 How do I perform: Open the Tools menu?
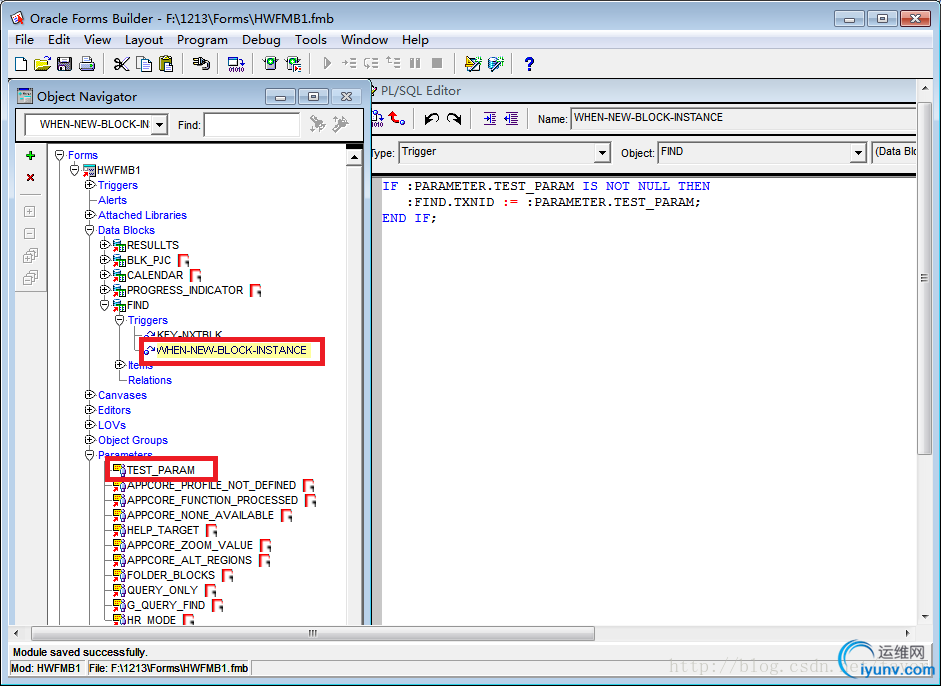click(x=311, y=40)
